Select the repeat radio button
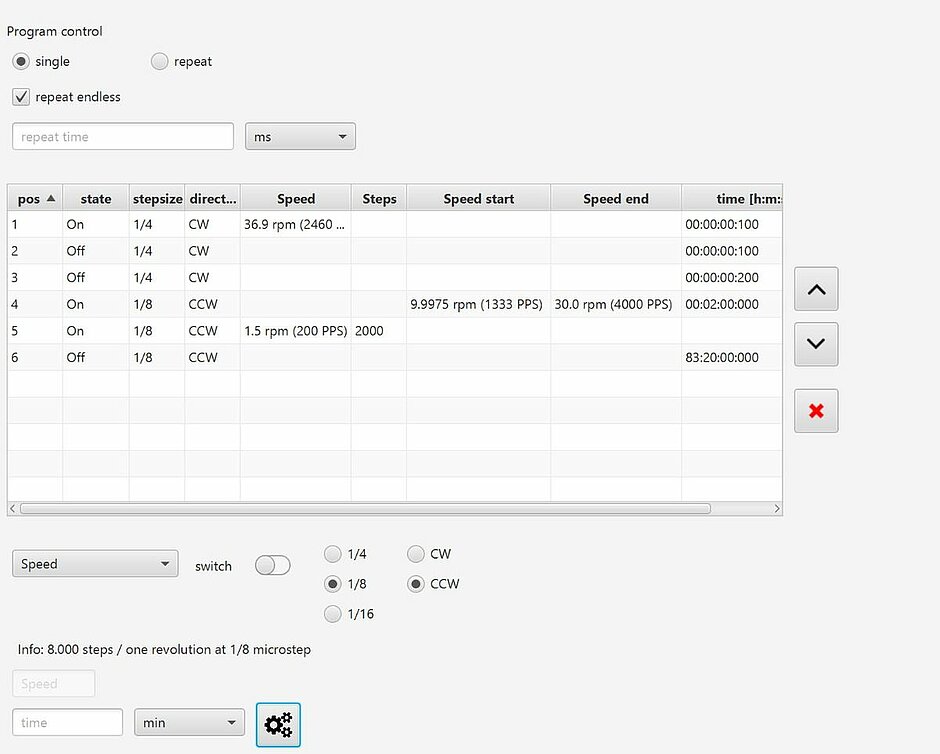This screenshot has height=754, width=940. pos(160,62)
